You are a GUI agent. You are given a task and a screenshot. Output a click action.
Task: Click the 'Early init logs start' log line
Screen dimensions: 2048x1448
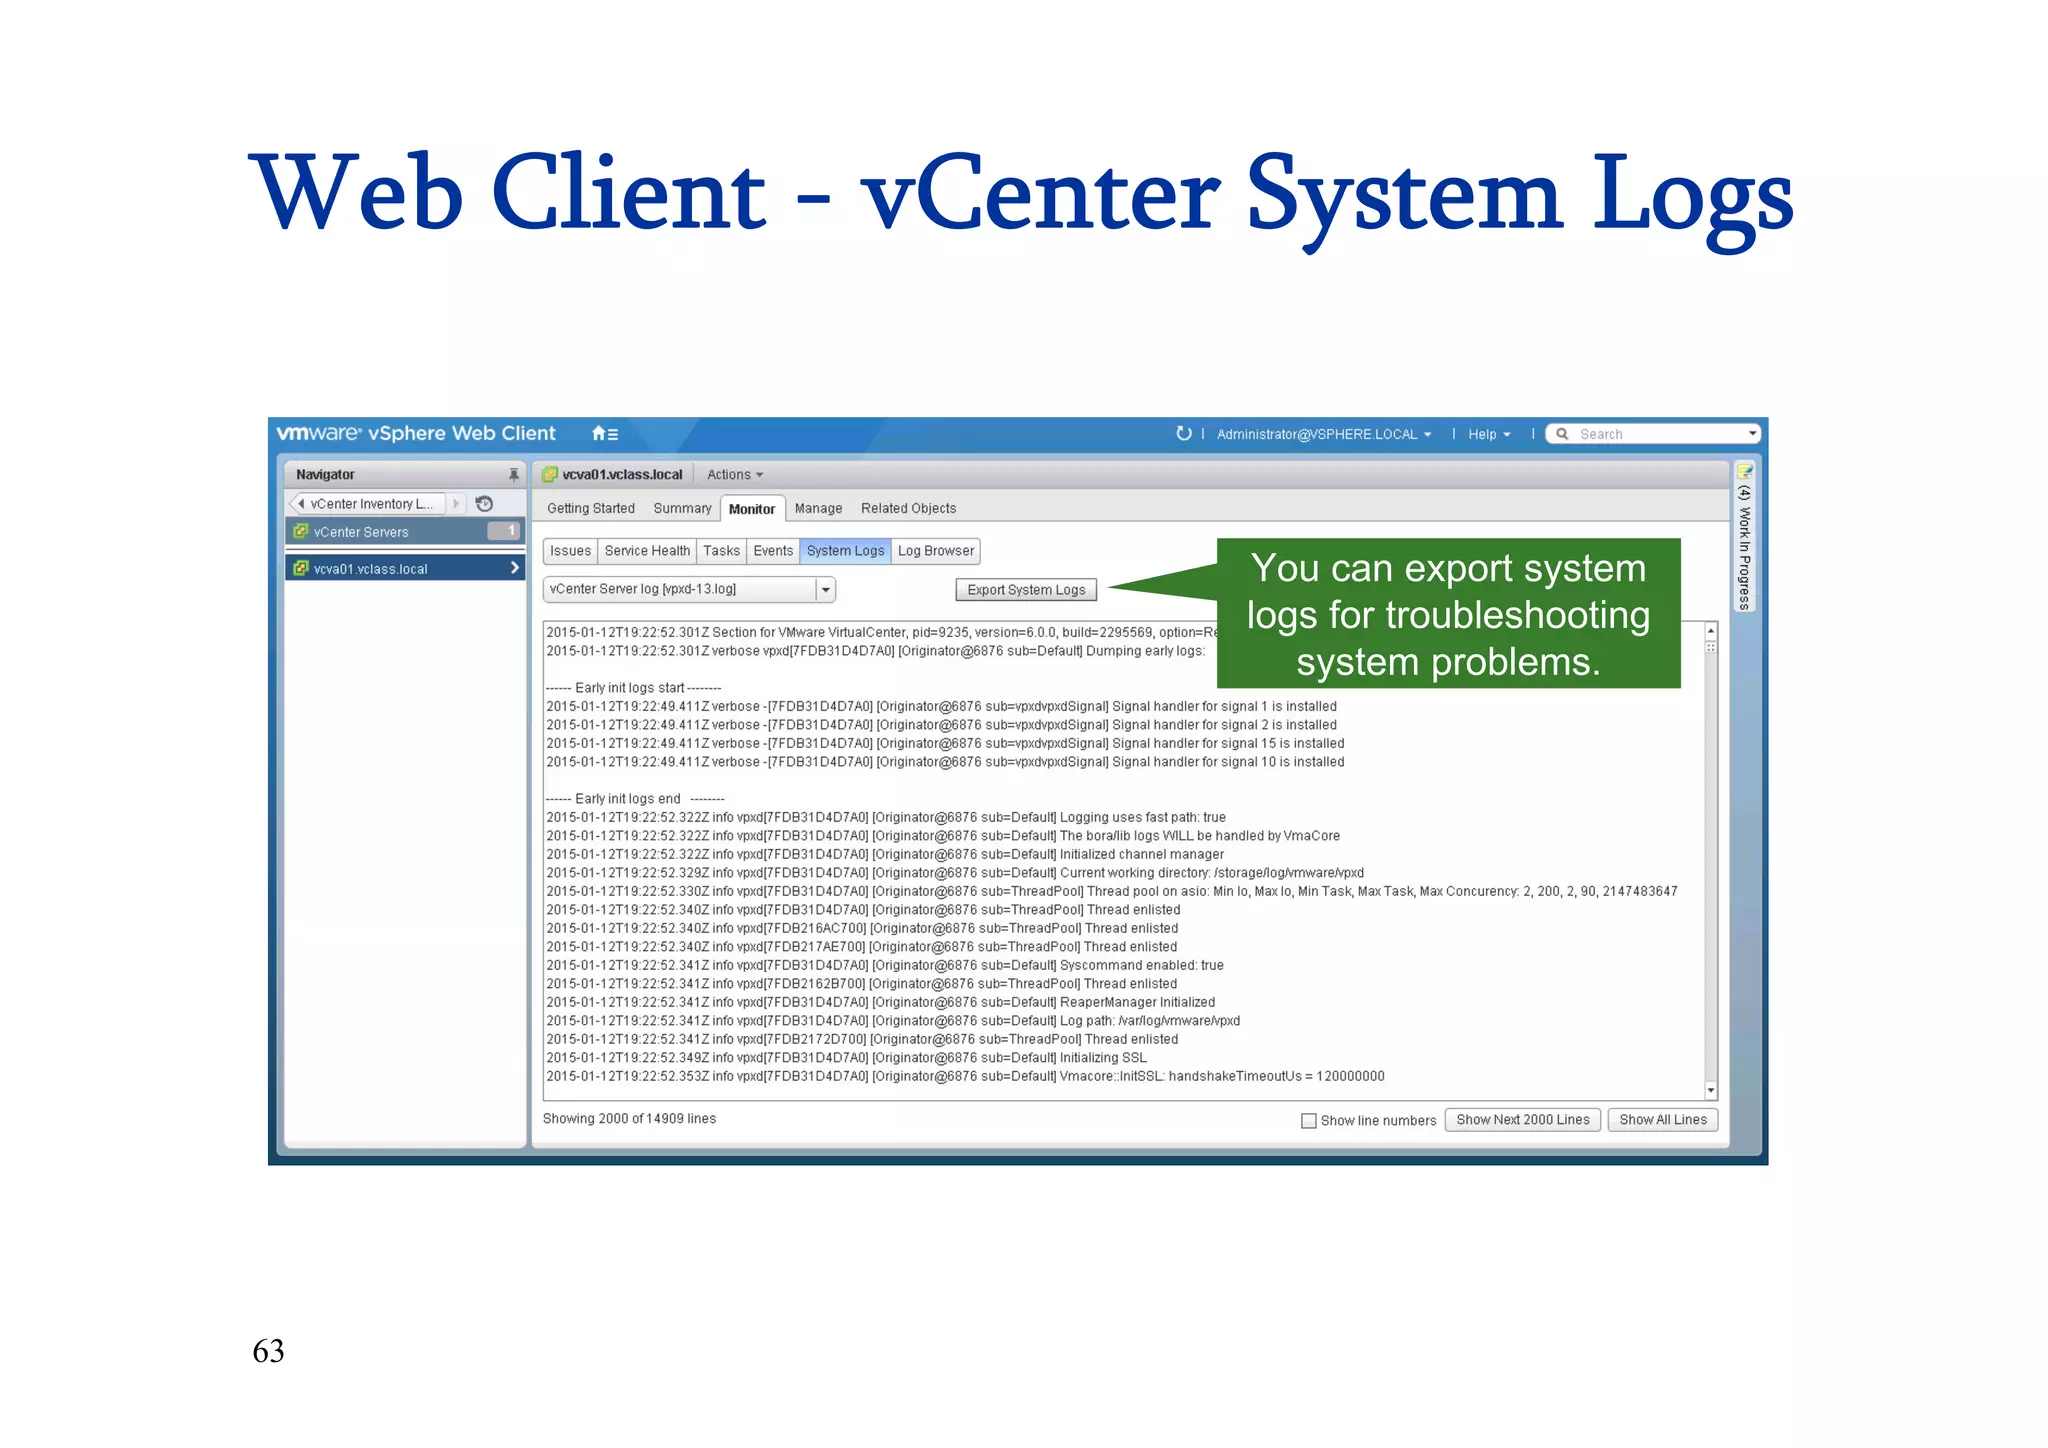(x=633, y=688)
